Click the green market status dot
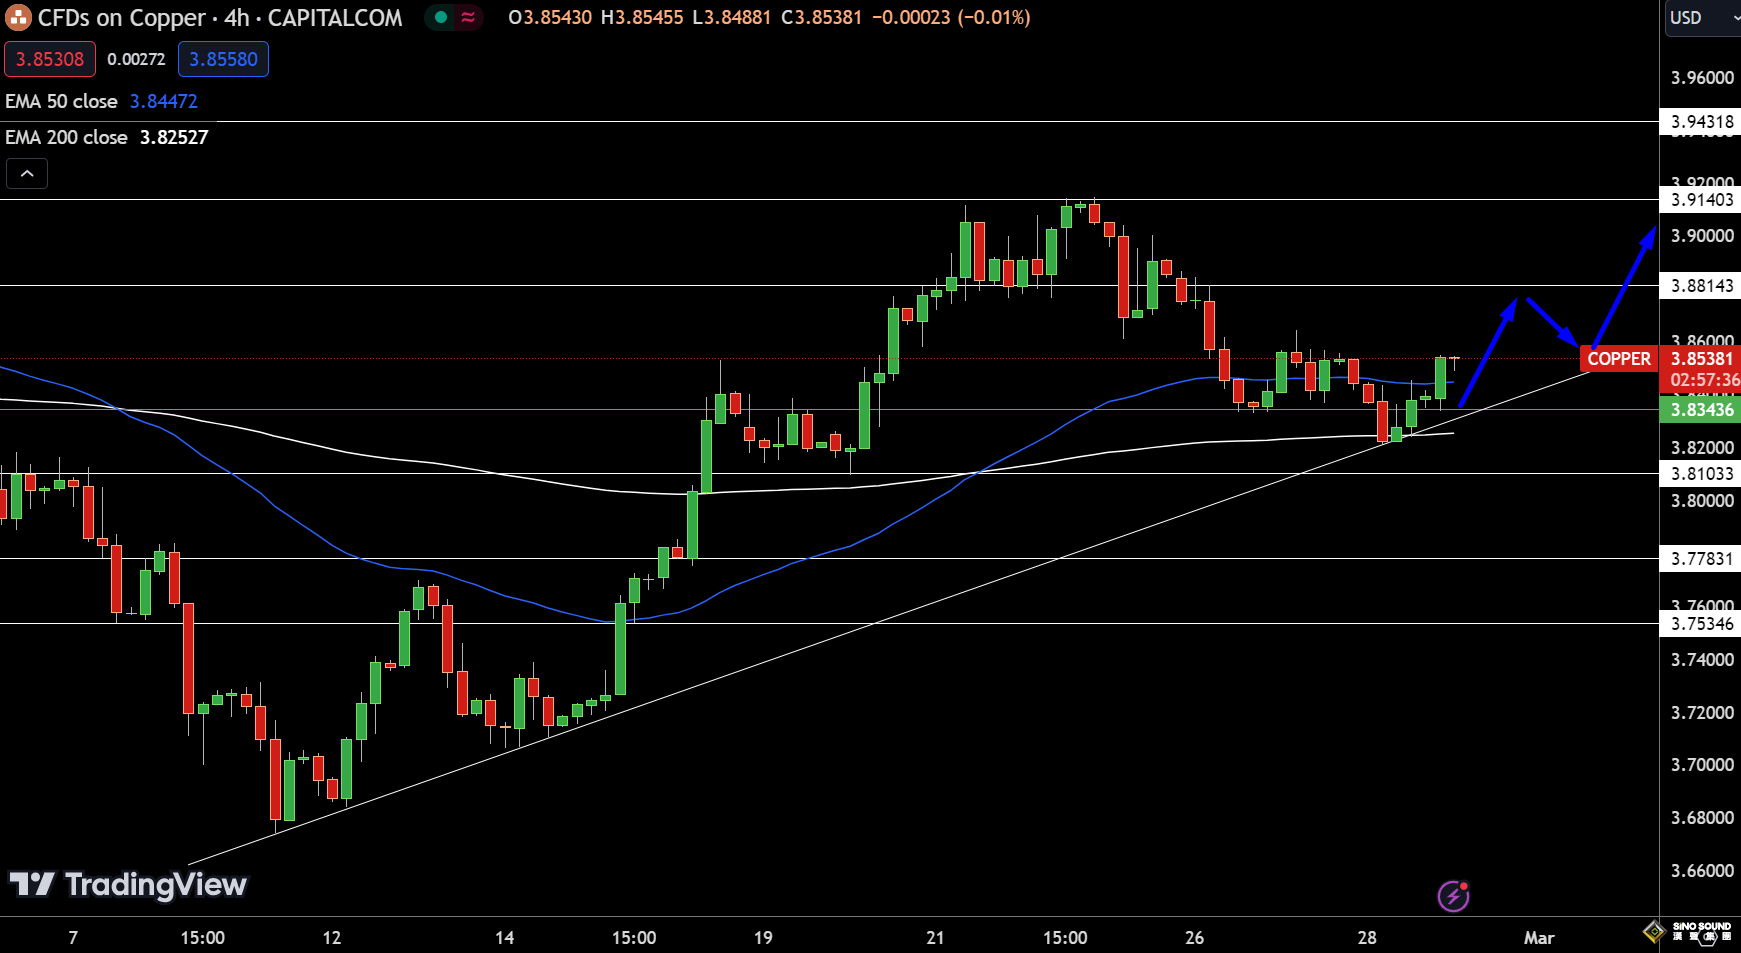Image resolution: width=1741 pixels, height=953 pixels. (440, 17)
